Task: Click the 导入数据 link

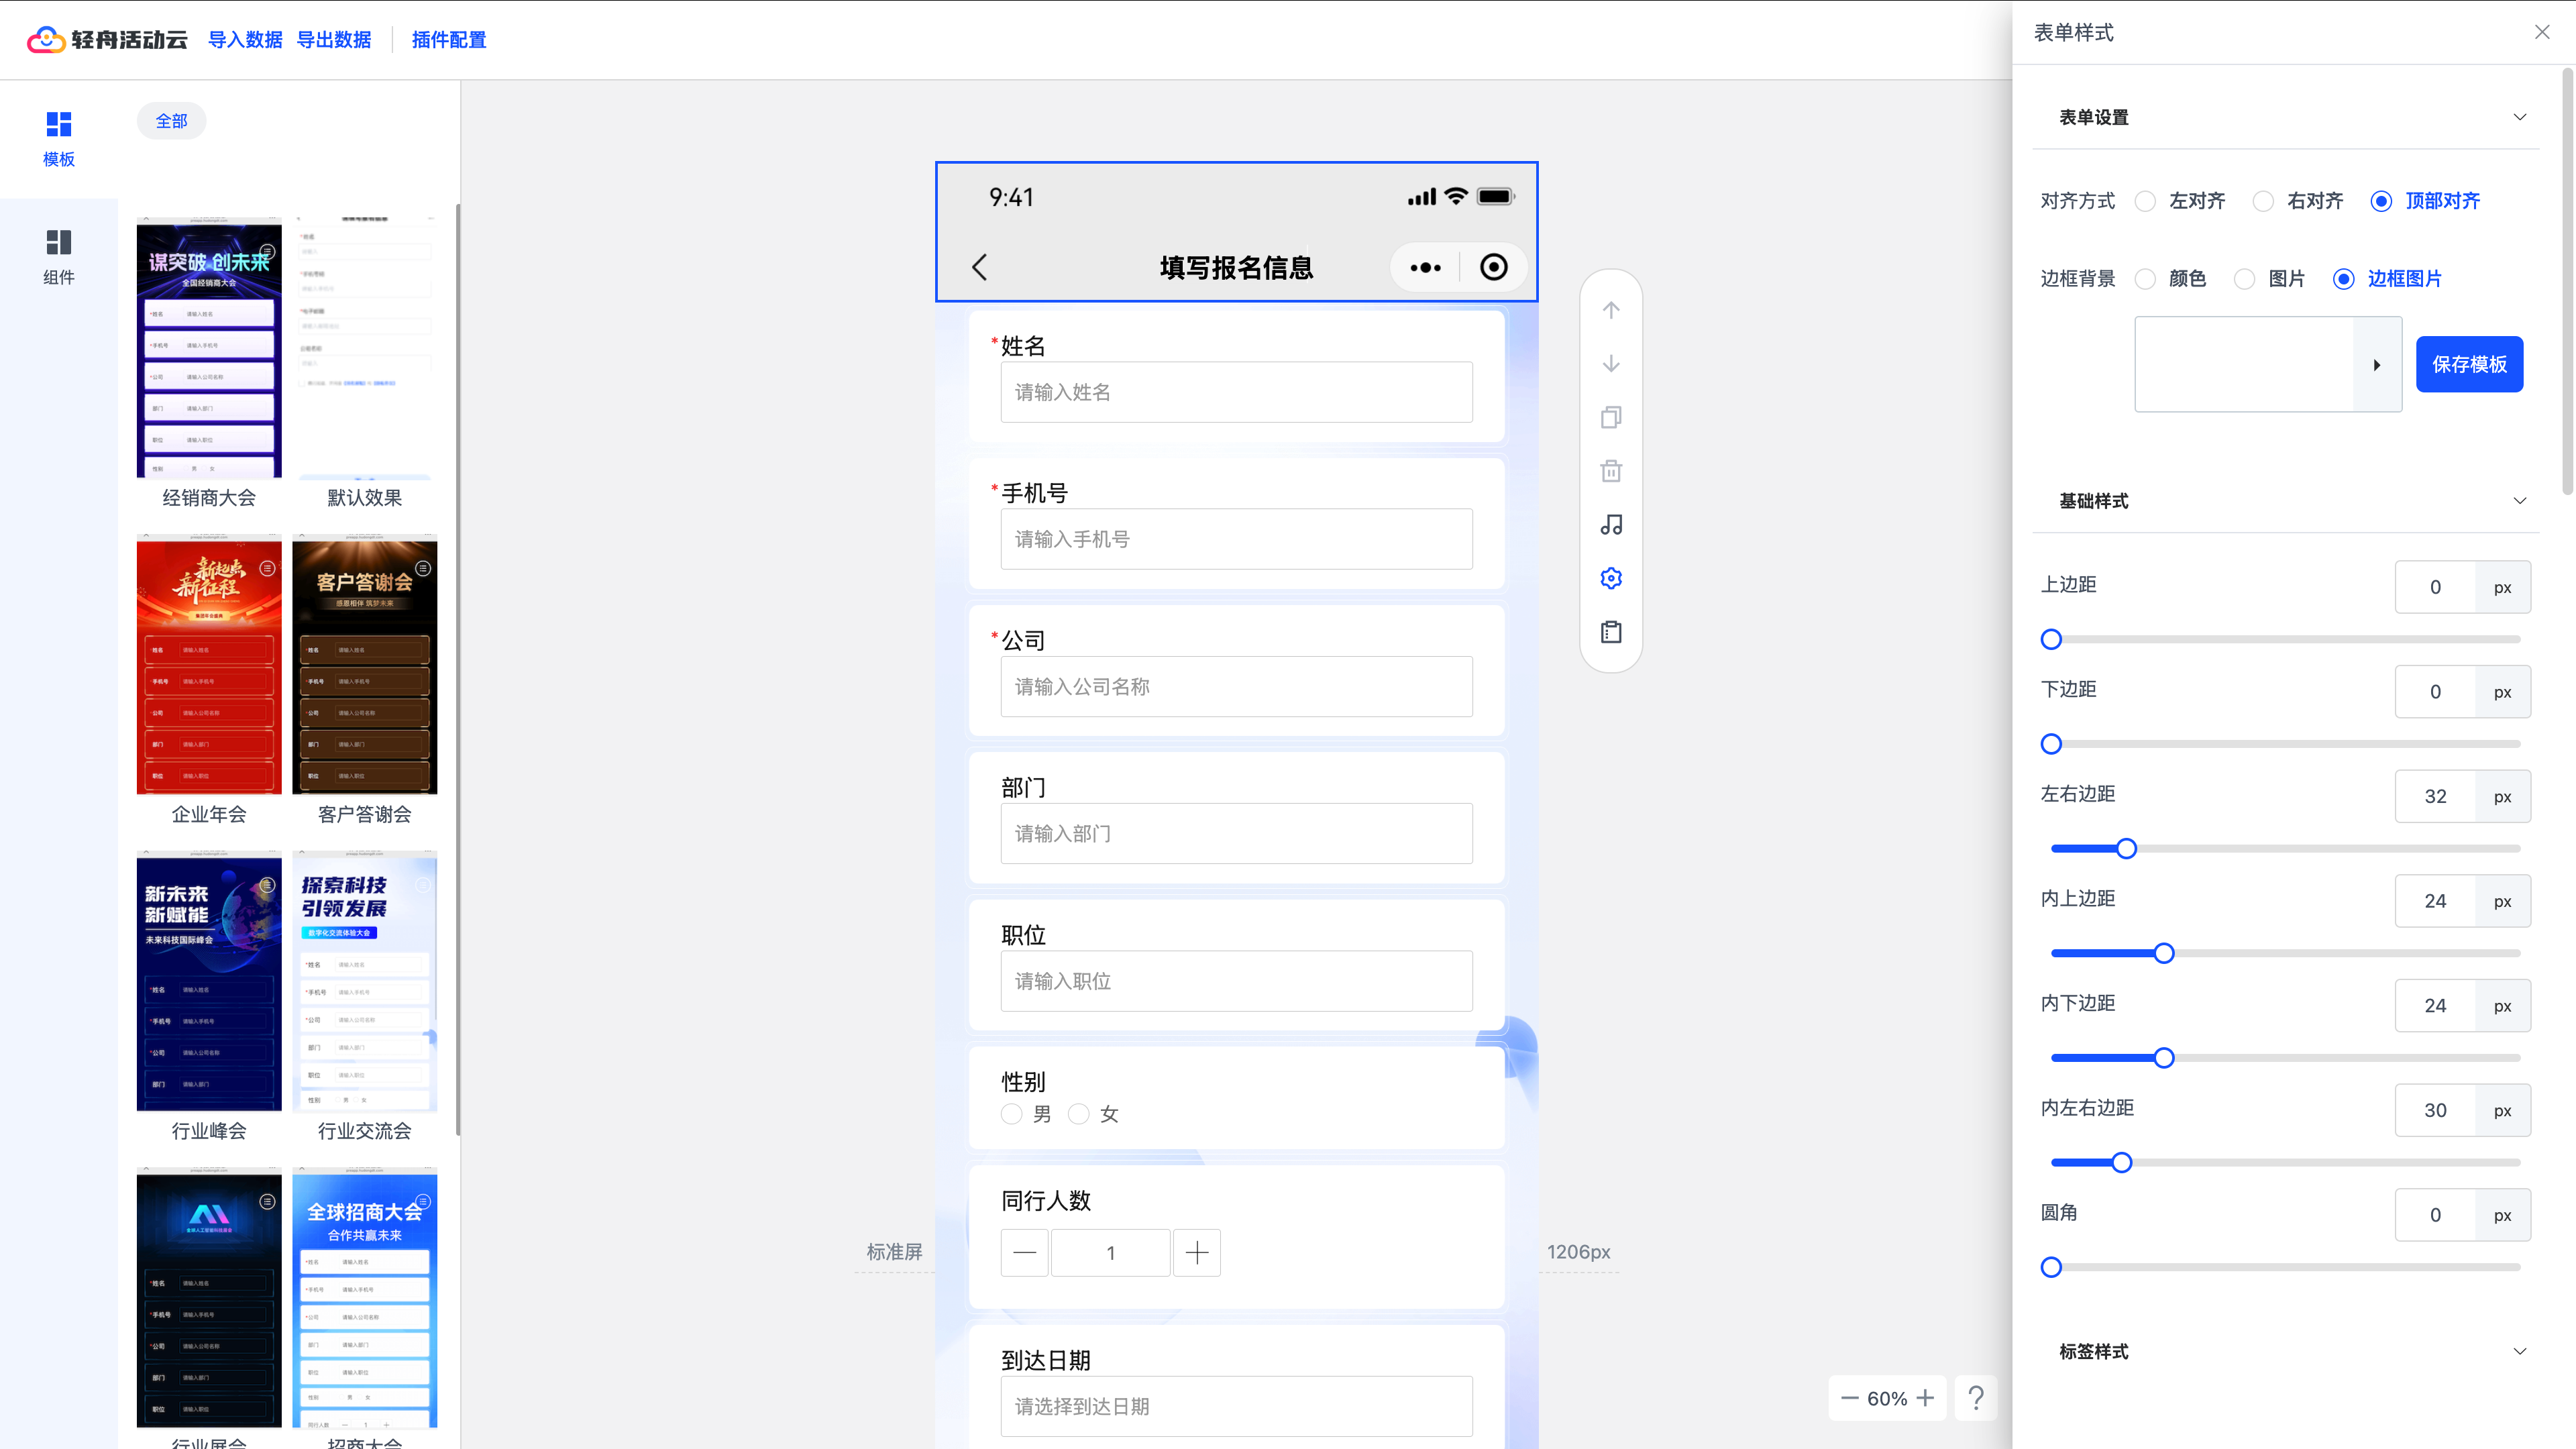Action: coord(245,40)
